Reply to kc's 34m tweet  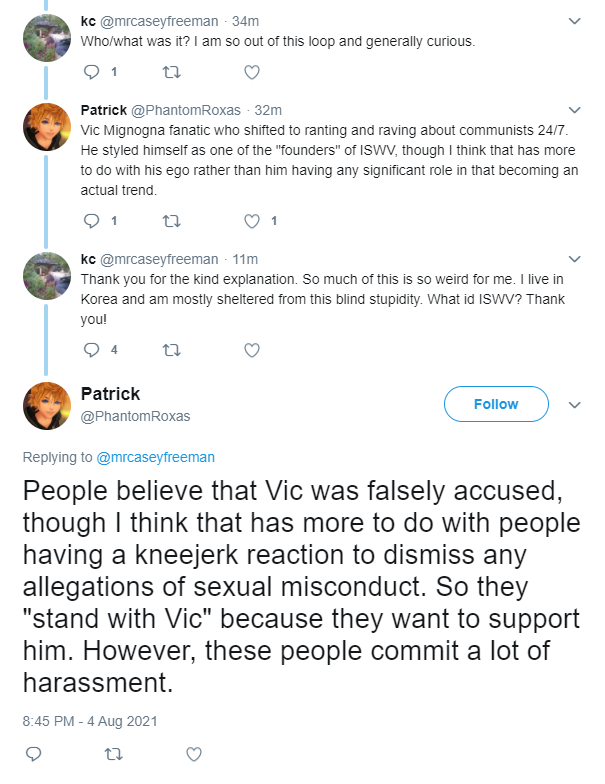click(x=92, y=72)
